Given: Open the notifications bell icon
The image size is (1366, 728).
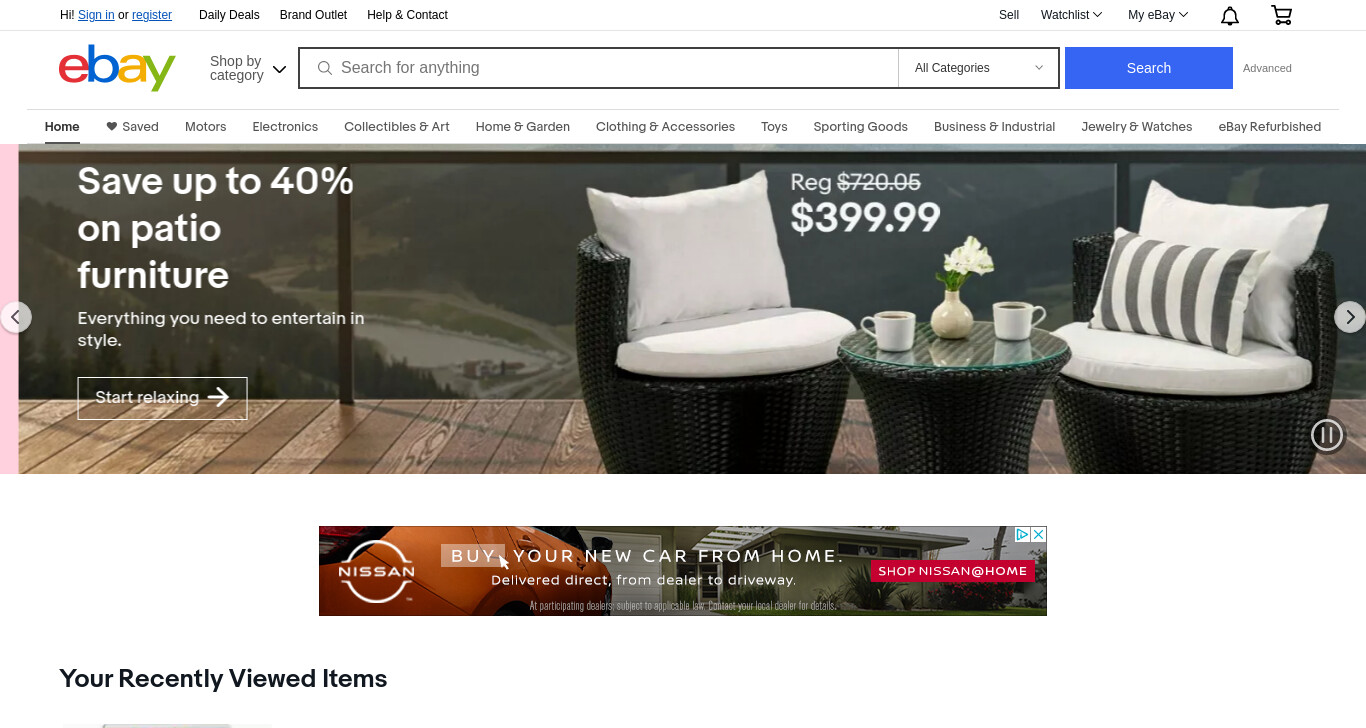Looking at the screenshot, I should coord(1230,15).
